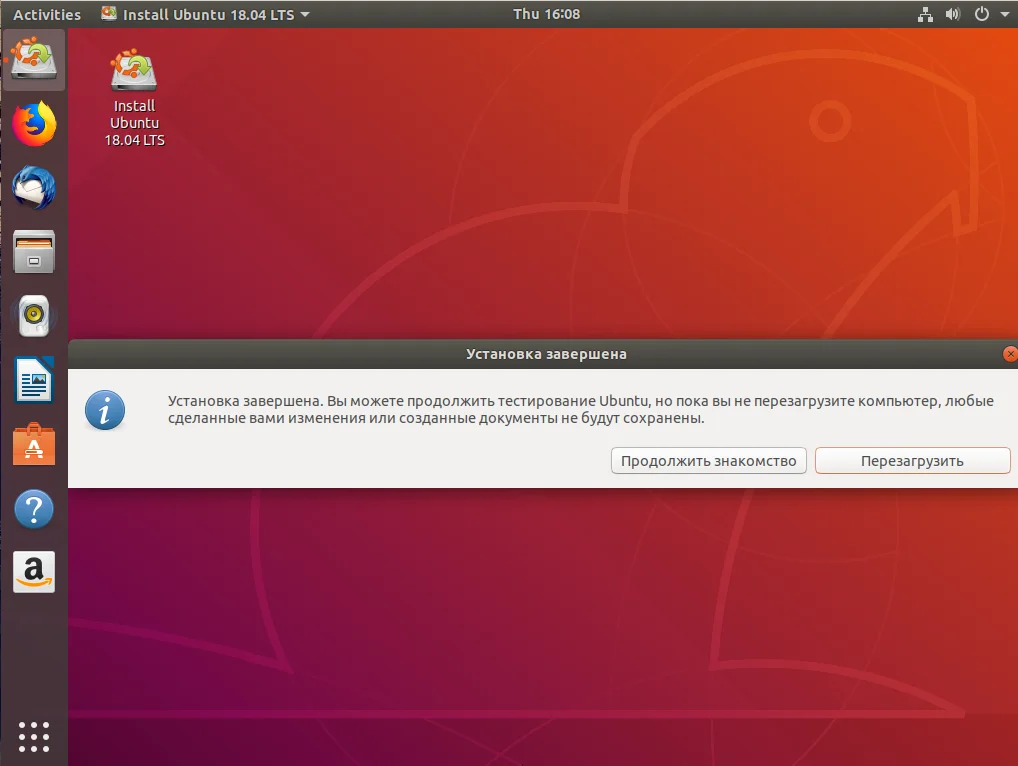Open the Files manager in the dock

click(x=34, y=252)
